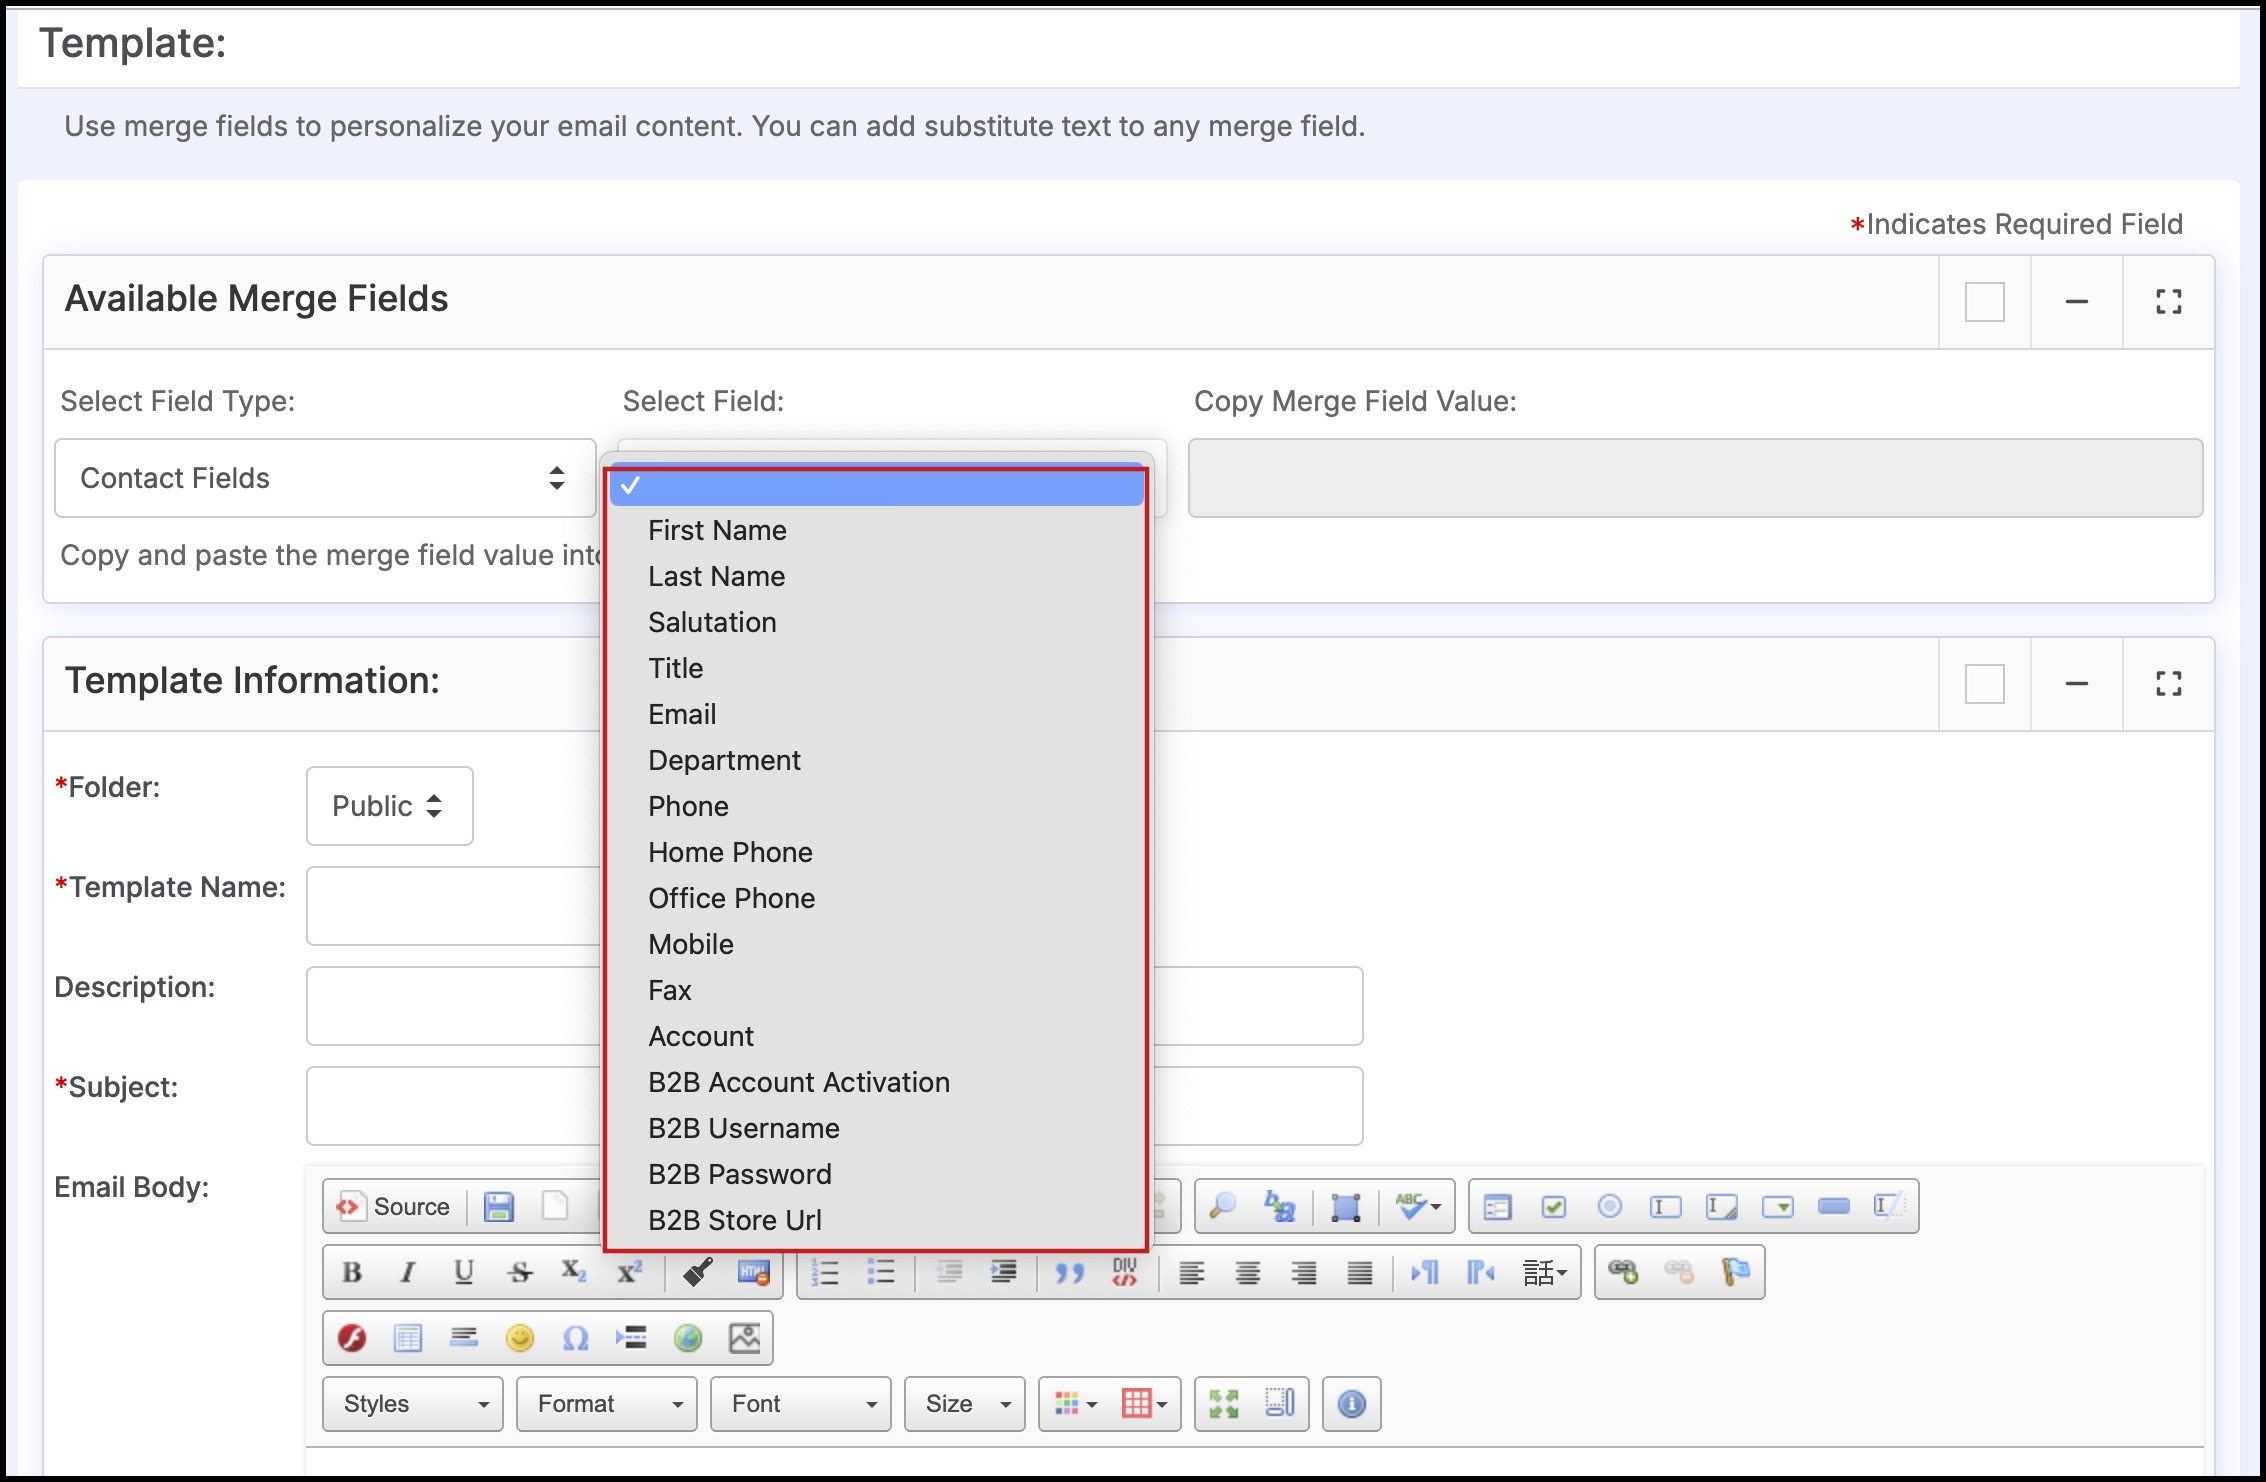This screenshot has height=1482, width=2266.
Task: Click the Underline formatting icon
Action: point(463,1272)
